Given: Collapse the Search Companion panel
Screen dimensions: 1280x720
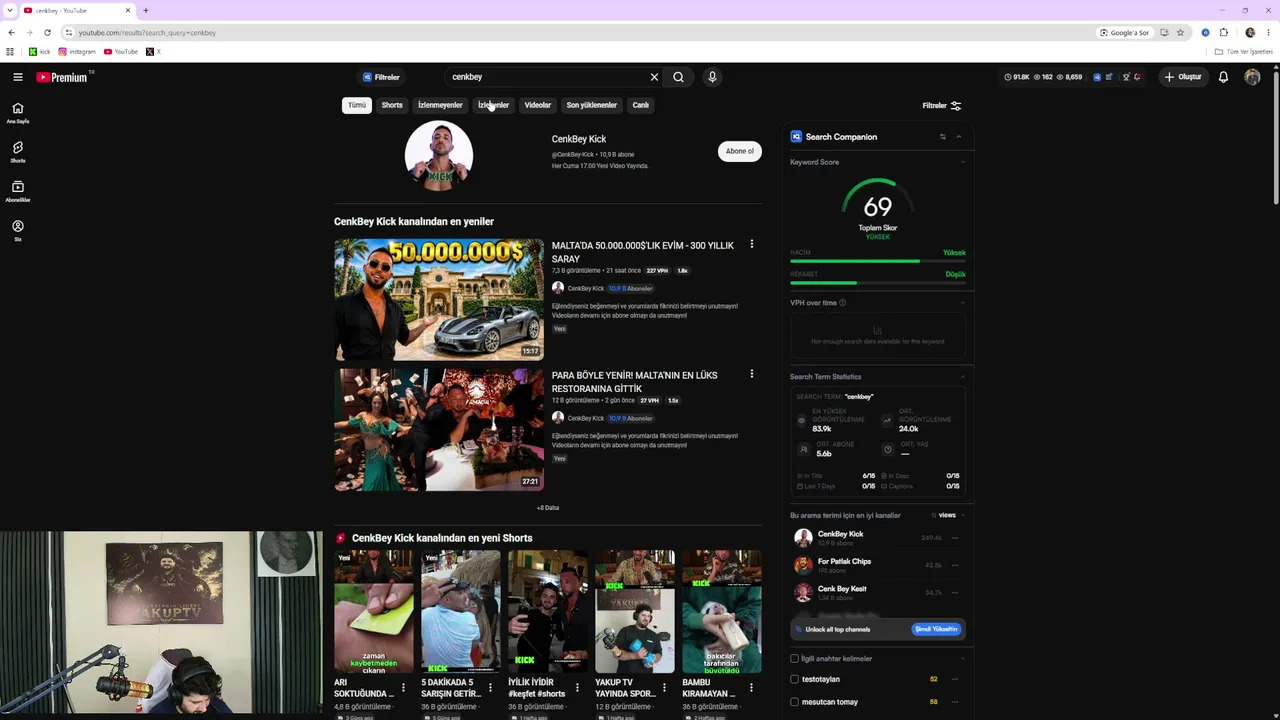Looking at the screenshot, I should pos(959,137).
